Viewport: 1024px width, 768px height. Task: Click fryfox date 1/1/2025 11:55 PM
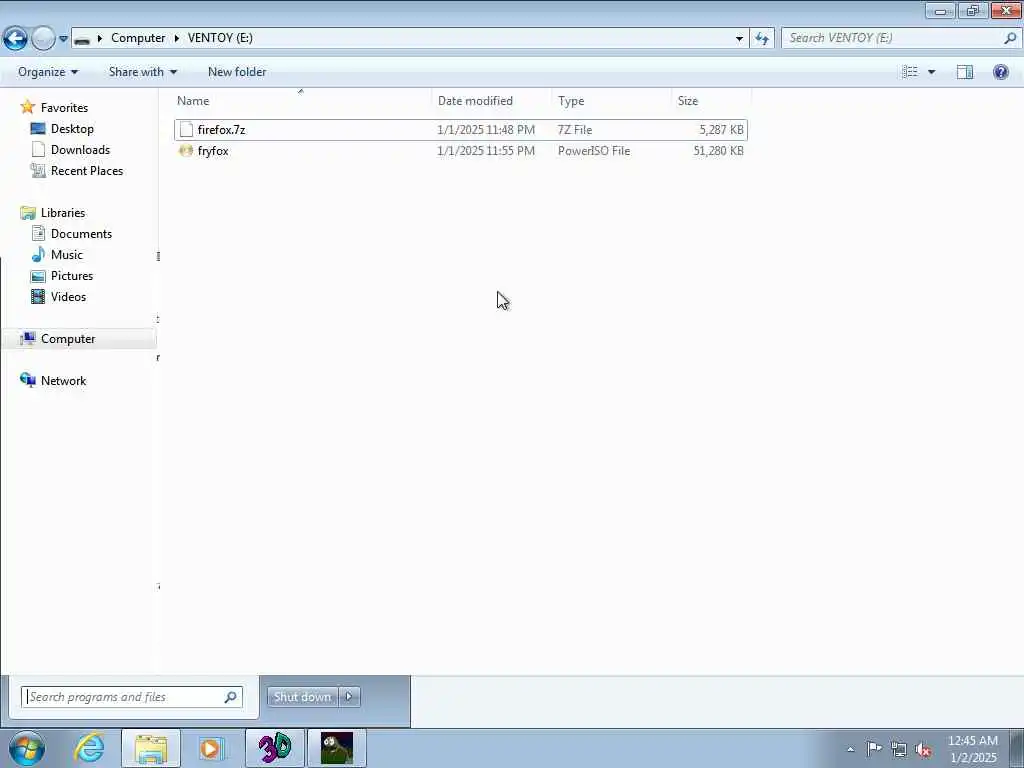(x=486, y=151)
